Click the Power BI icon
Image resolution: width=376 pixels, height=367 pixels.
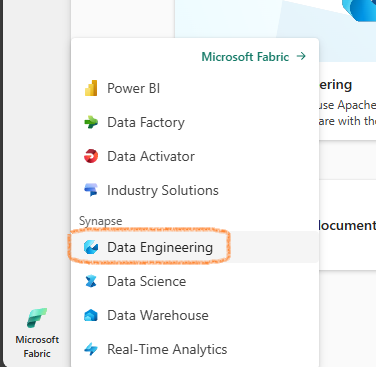click(x=91, y=88)
